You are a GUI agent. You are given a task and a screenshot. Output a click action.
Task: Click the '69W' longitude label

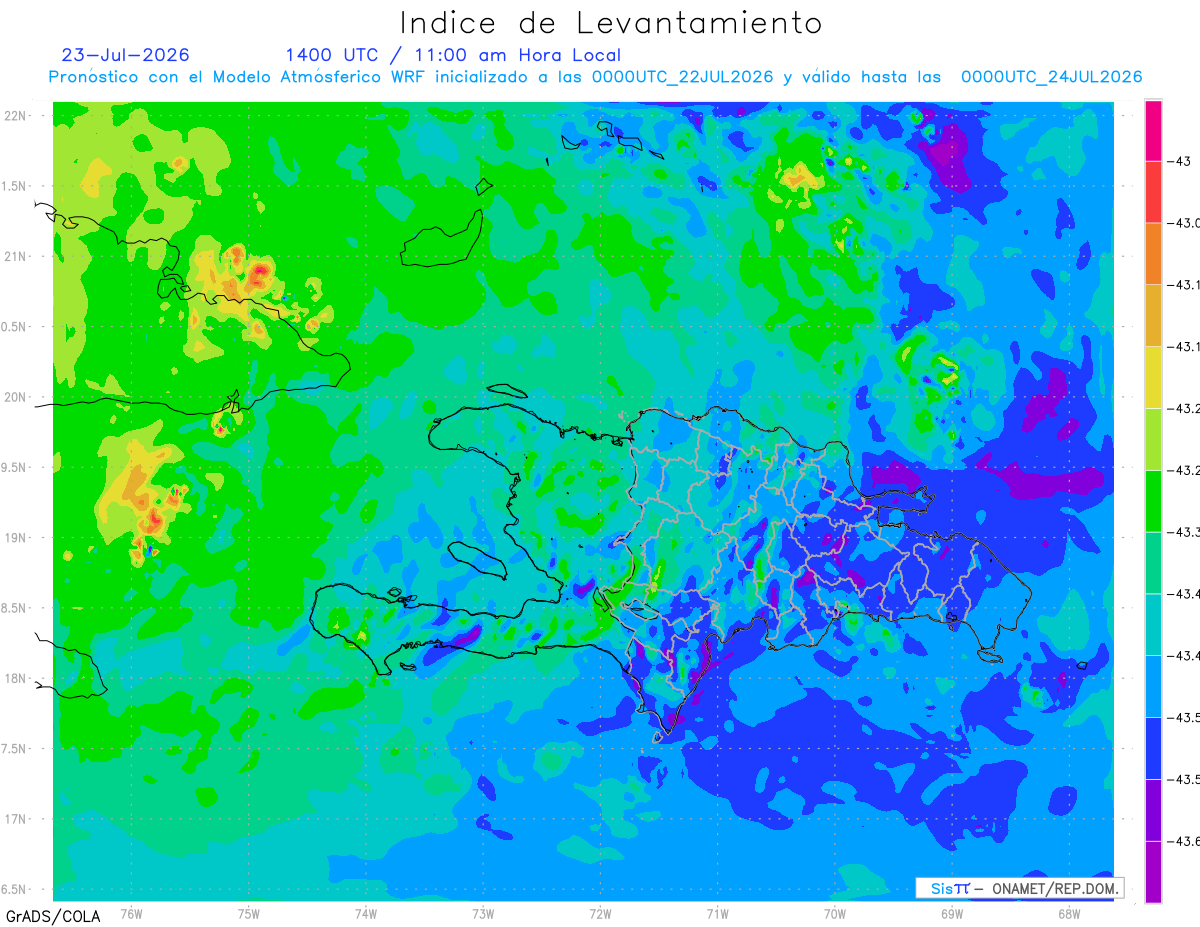coord(952,914)
